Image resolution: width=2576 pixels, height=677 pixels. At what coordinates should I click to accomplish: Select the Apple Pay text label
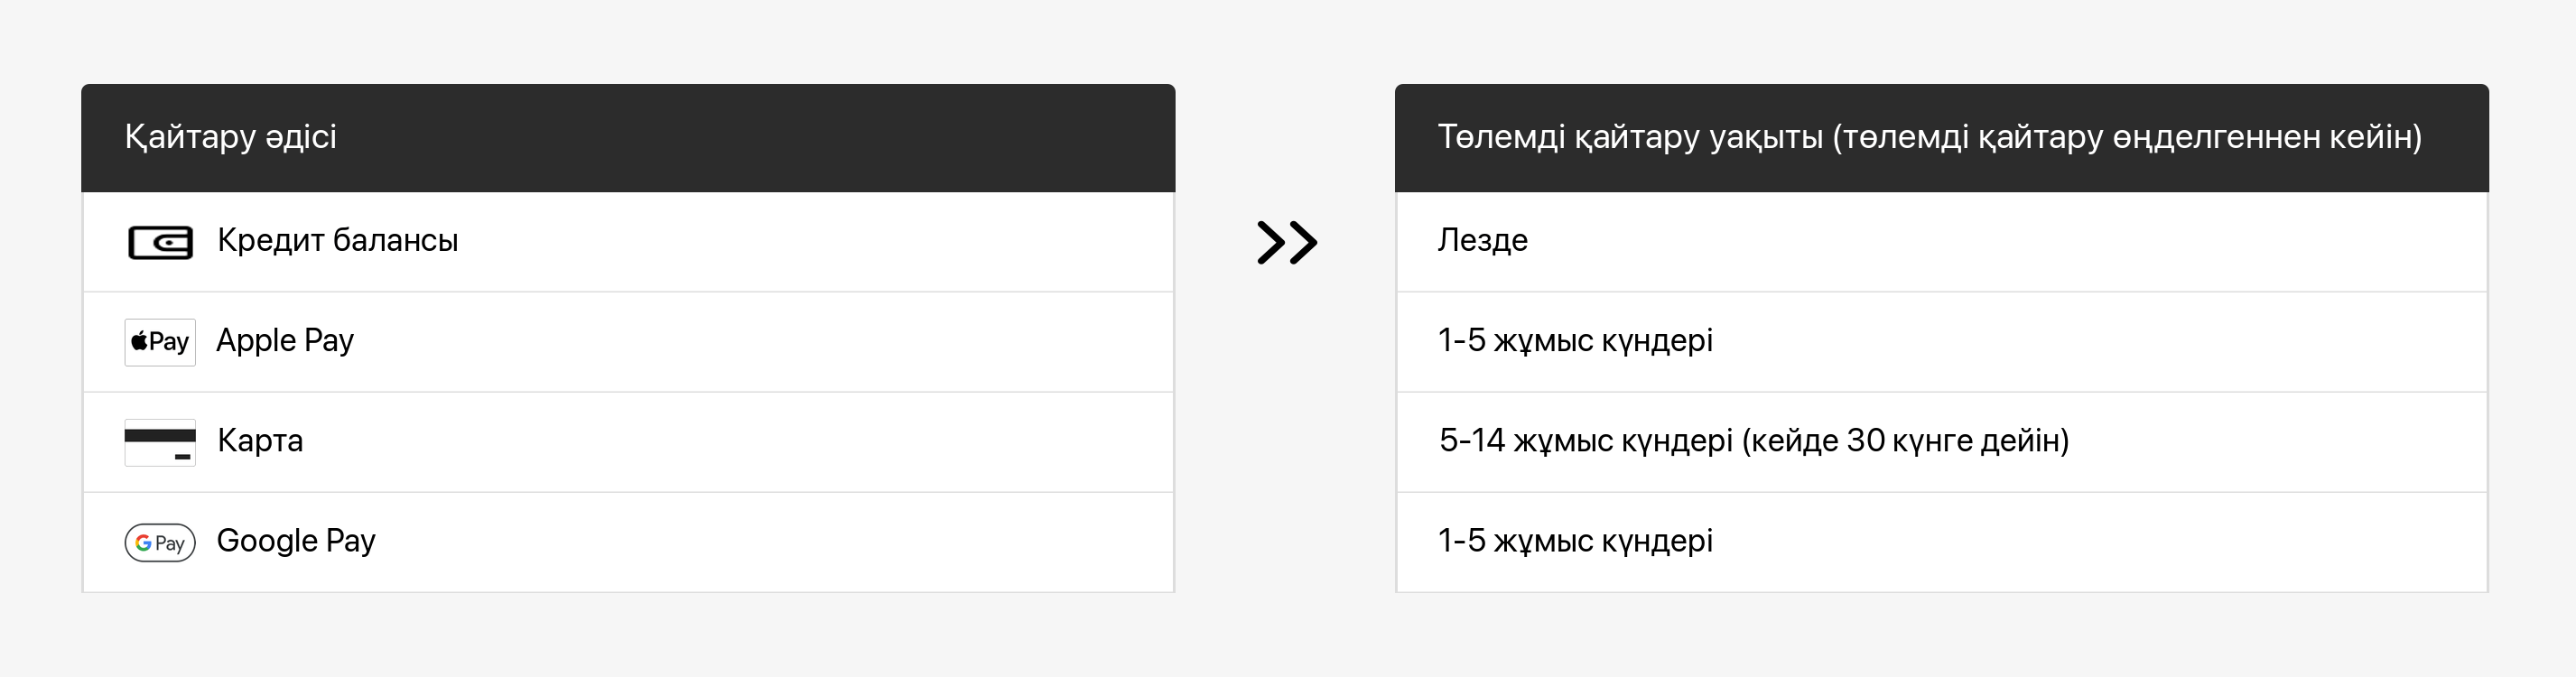pos(285,340)
